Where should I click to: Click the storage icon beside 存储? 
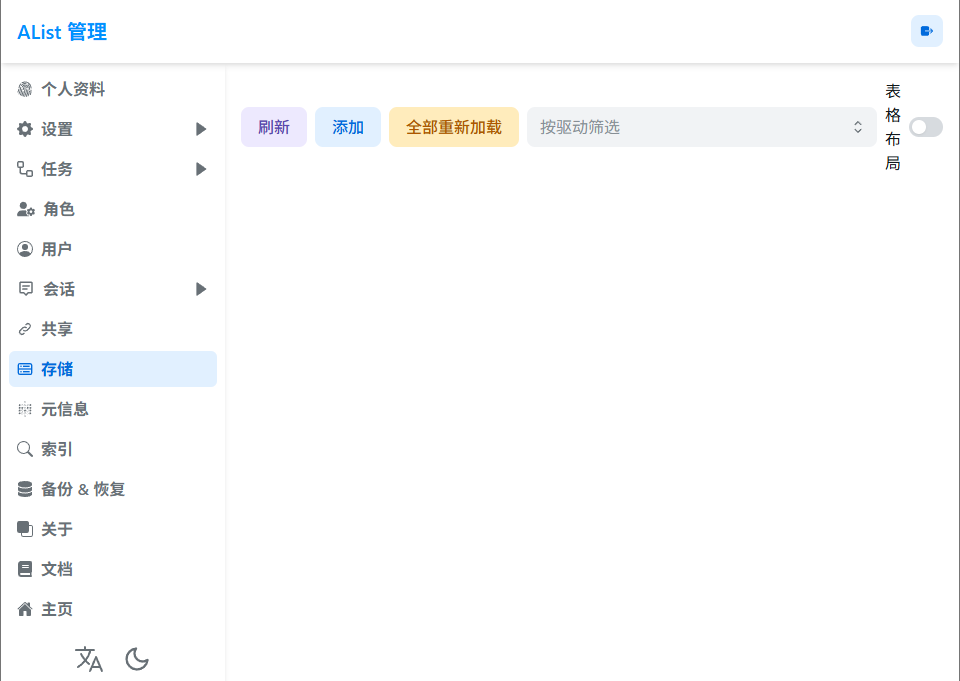click(x=24, y=369)
